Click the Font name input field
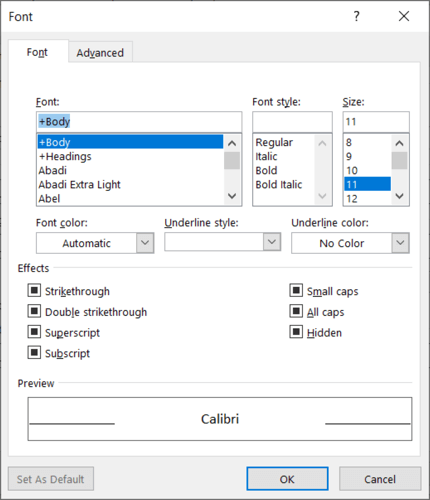The image size is (430, 500). [x=139, y=122]
